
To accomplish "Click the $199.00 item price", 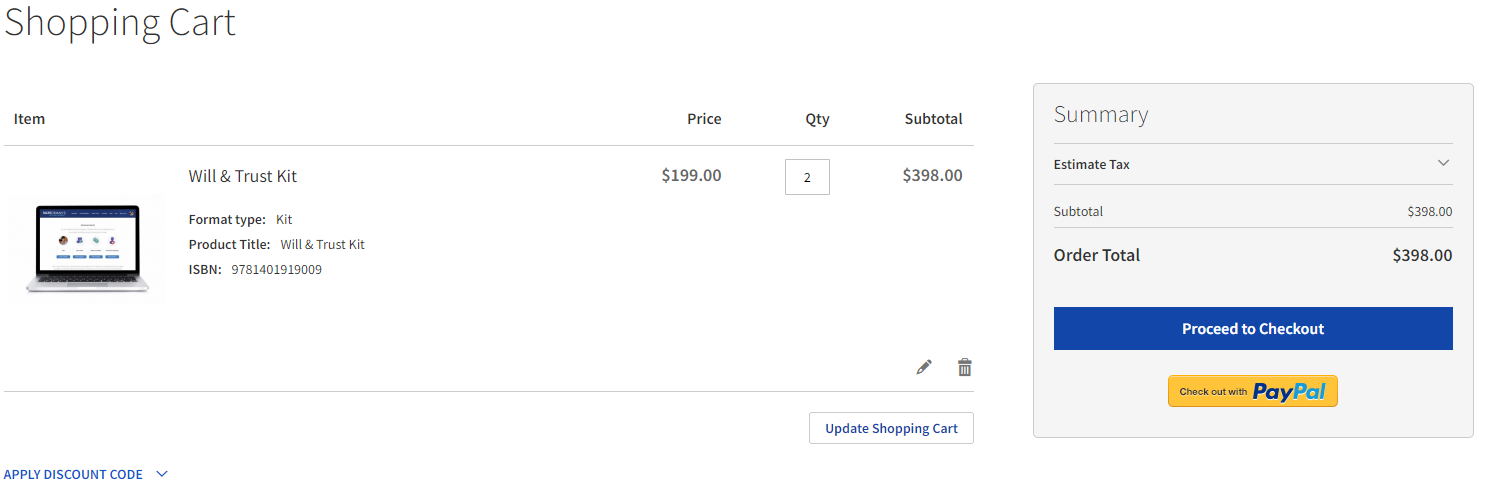I will 691,175.
